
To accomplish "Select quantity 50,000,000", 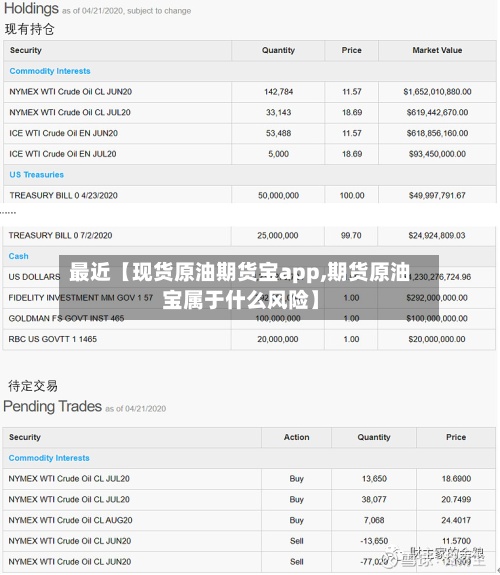I will click(x=279, y=195).
